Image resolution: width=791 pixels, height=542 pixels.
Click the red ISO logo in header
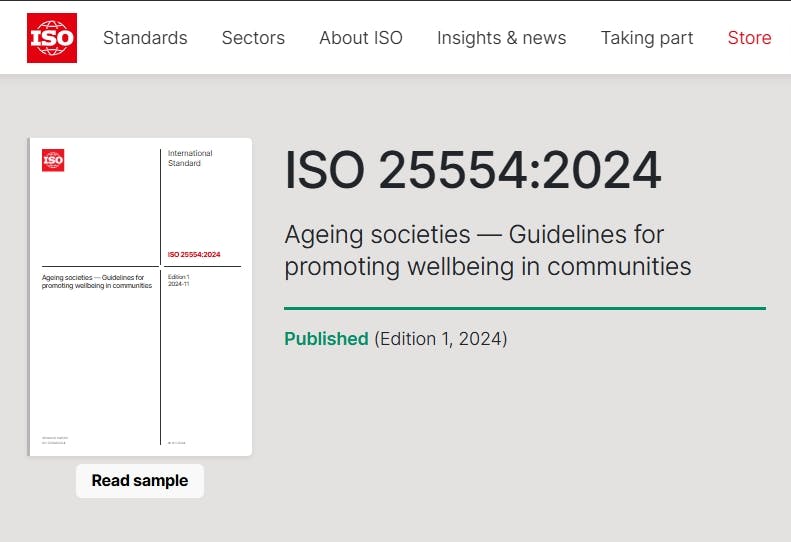tap(52, 38)
